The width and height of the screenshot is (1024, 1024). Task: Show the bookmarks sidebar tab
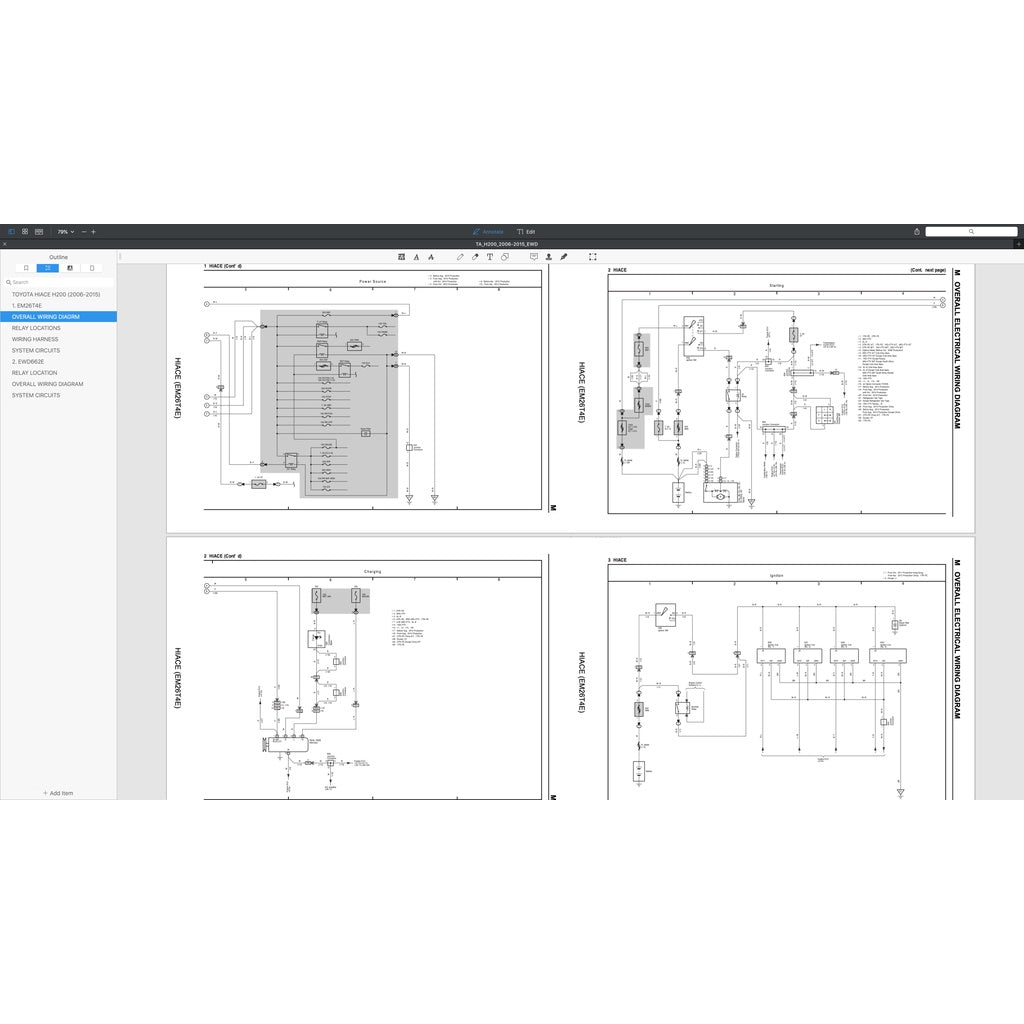26,268
